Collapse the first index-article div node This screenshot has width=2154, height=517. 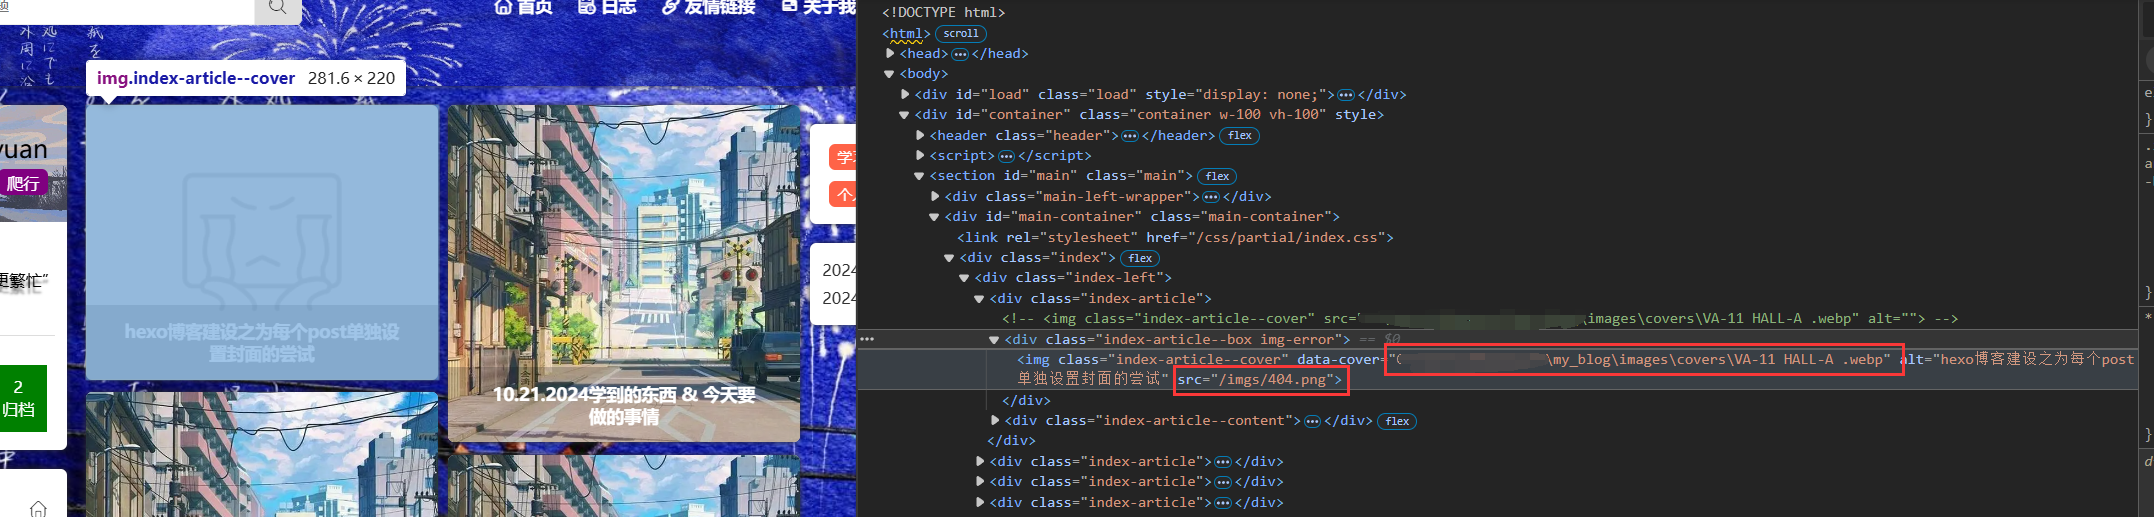coord(979,299)
